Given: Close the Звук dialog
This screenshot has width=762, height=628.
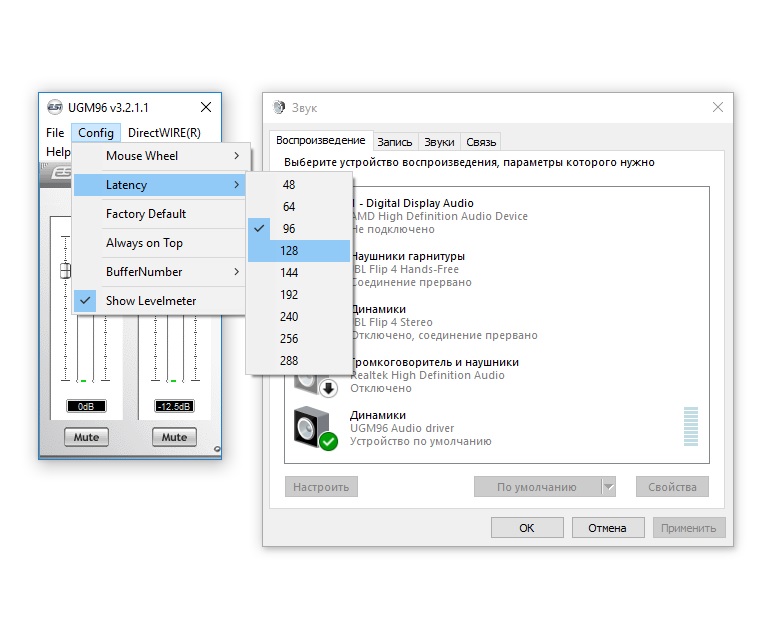Looking at the screenshot, I should tap(718, 107).
